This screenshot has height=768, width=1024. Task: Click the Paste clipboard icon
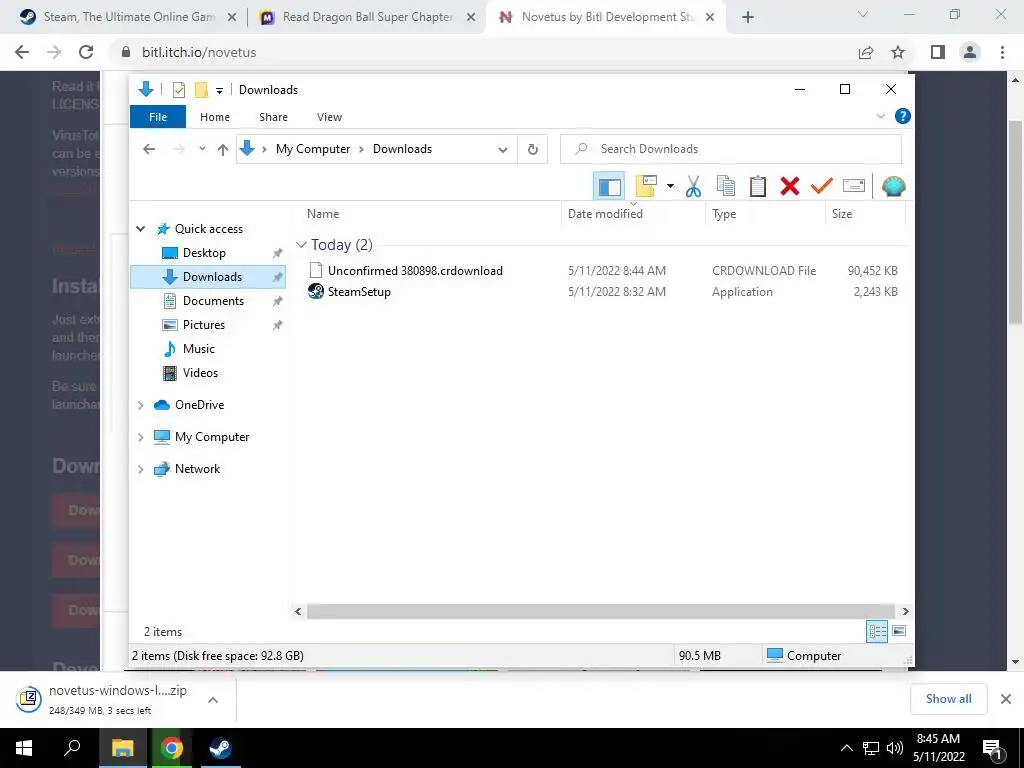pyautogui.click(x=758, y=187)
